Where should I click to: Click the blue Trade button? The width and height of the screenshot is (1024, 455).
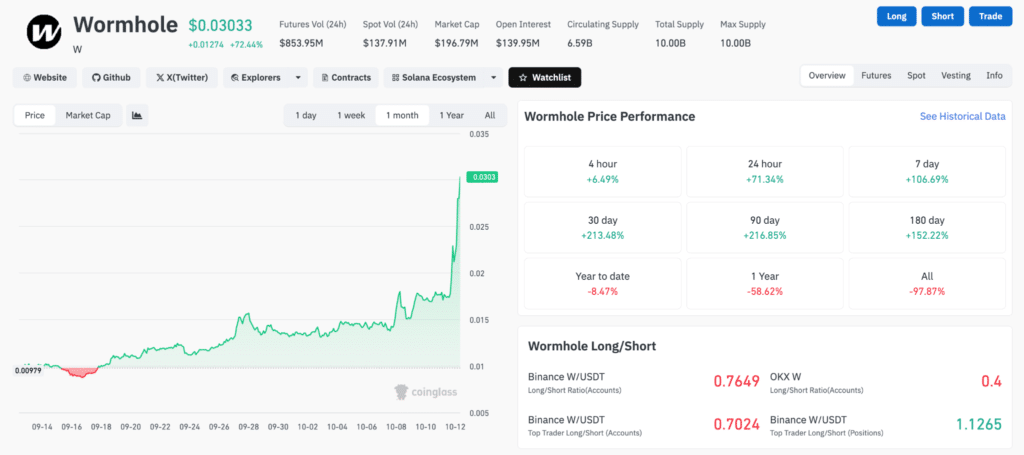click(990, 16)
